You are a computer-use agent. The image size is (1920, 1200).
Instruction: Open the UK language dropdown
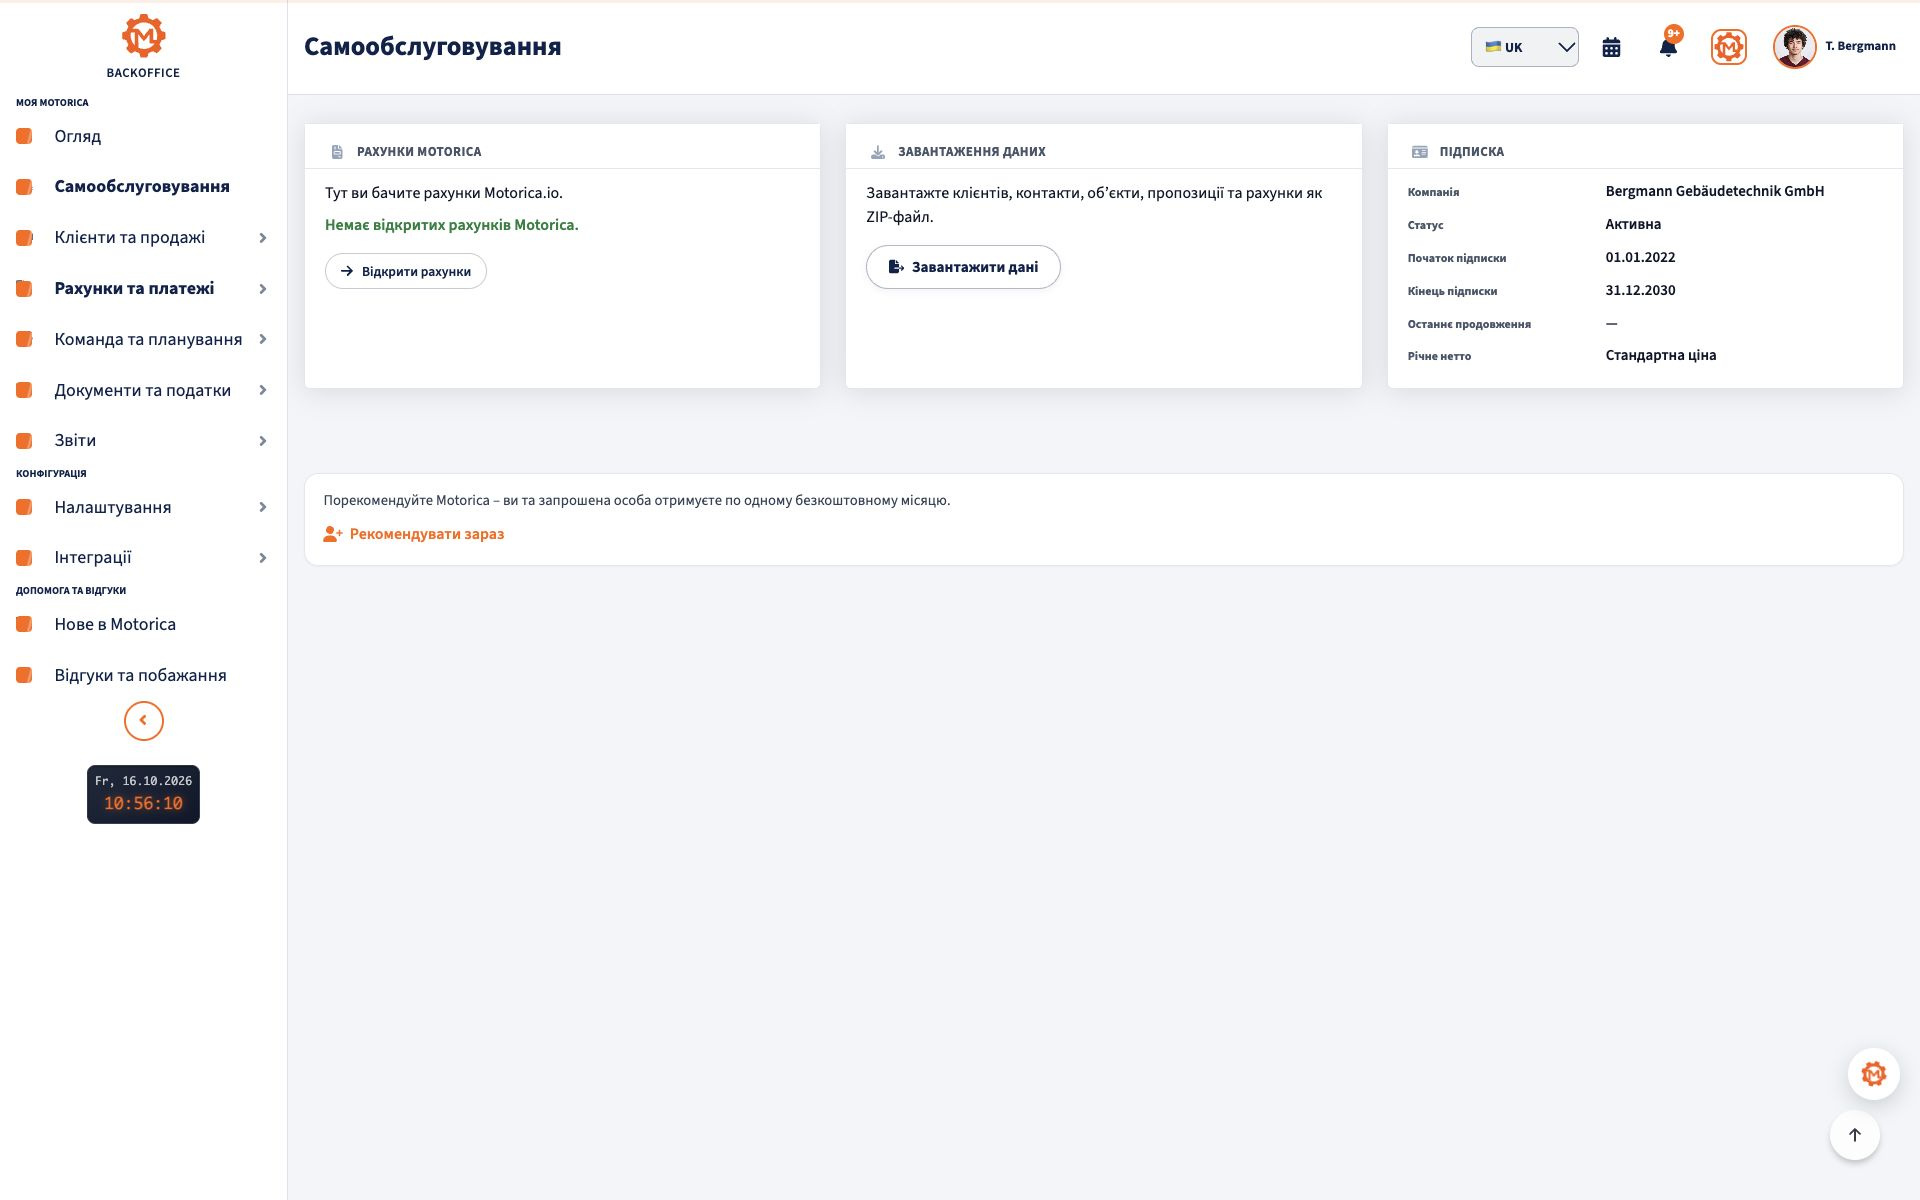pyautogui.click(x=1524, y=47)
